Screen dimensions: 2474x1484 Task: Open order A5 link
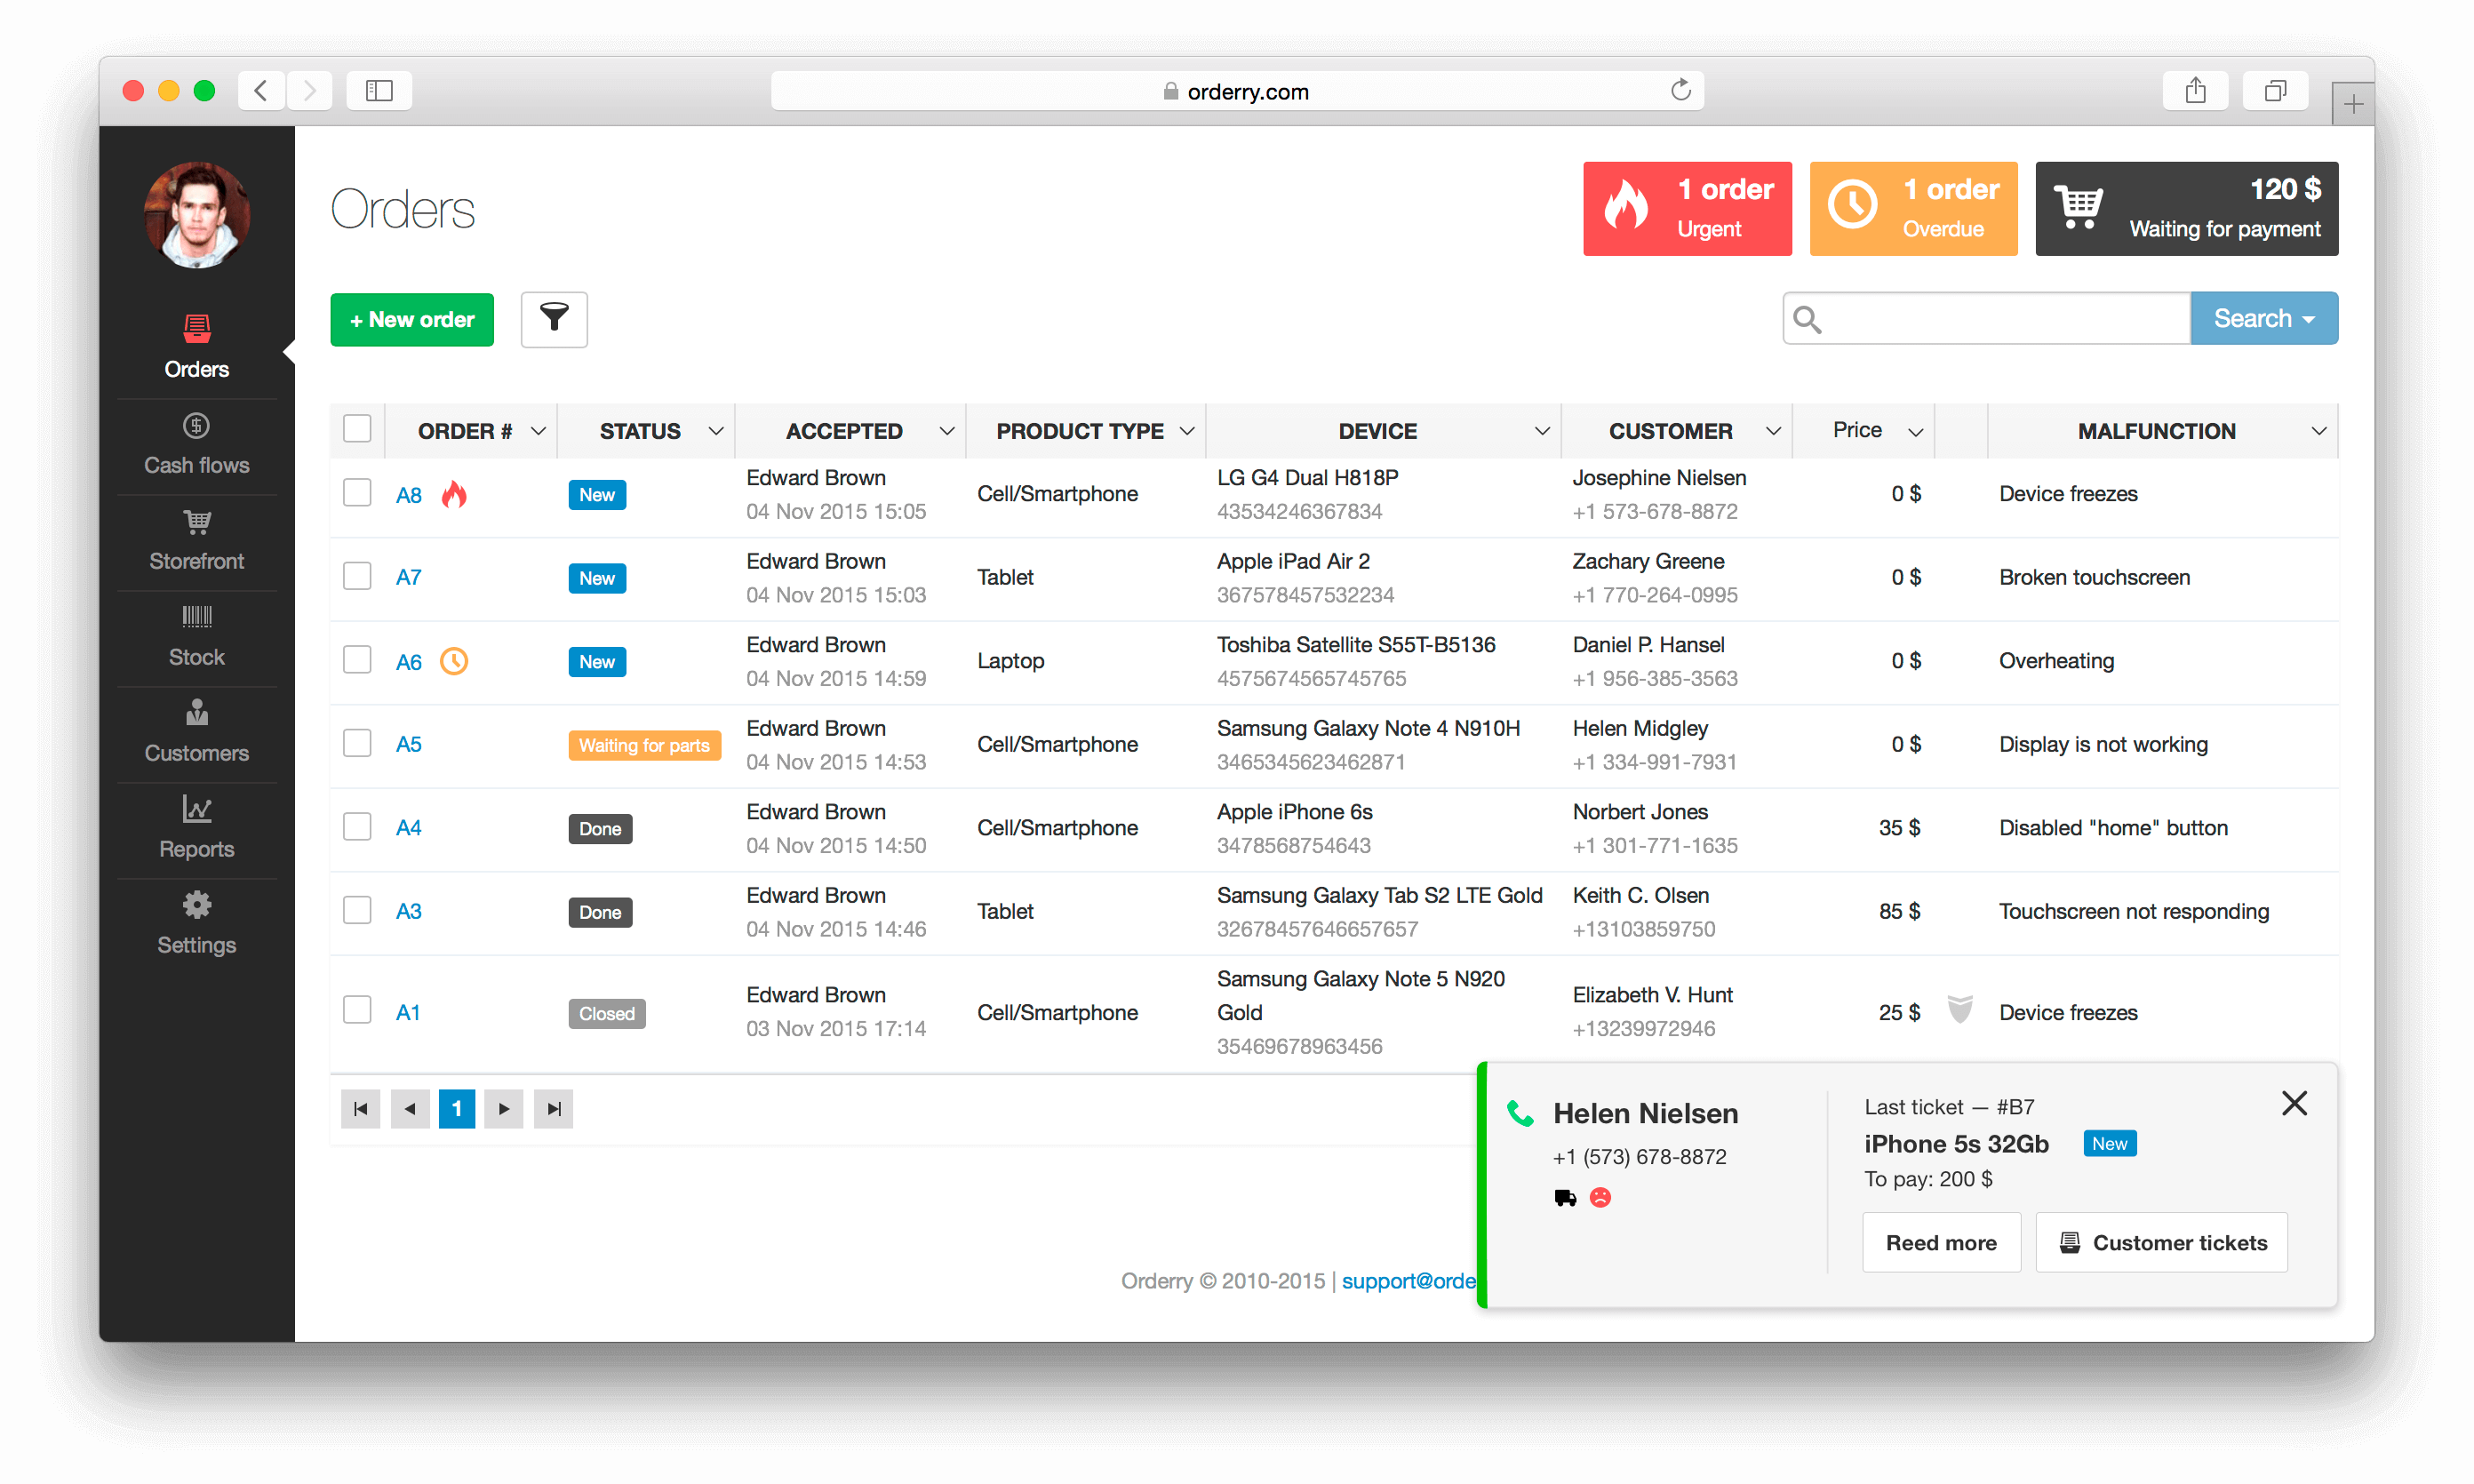[x=408, y=744]
